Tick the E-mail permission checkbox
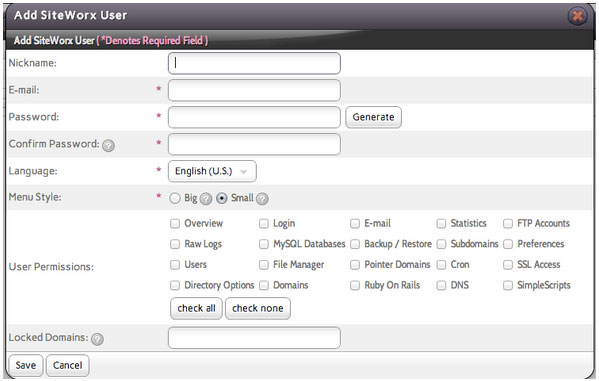The image size is (599, 381). (355, 224)
